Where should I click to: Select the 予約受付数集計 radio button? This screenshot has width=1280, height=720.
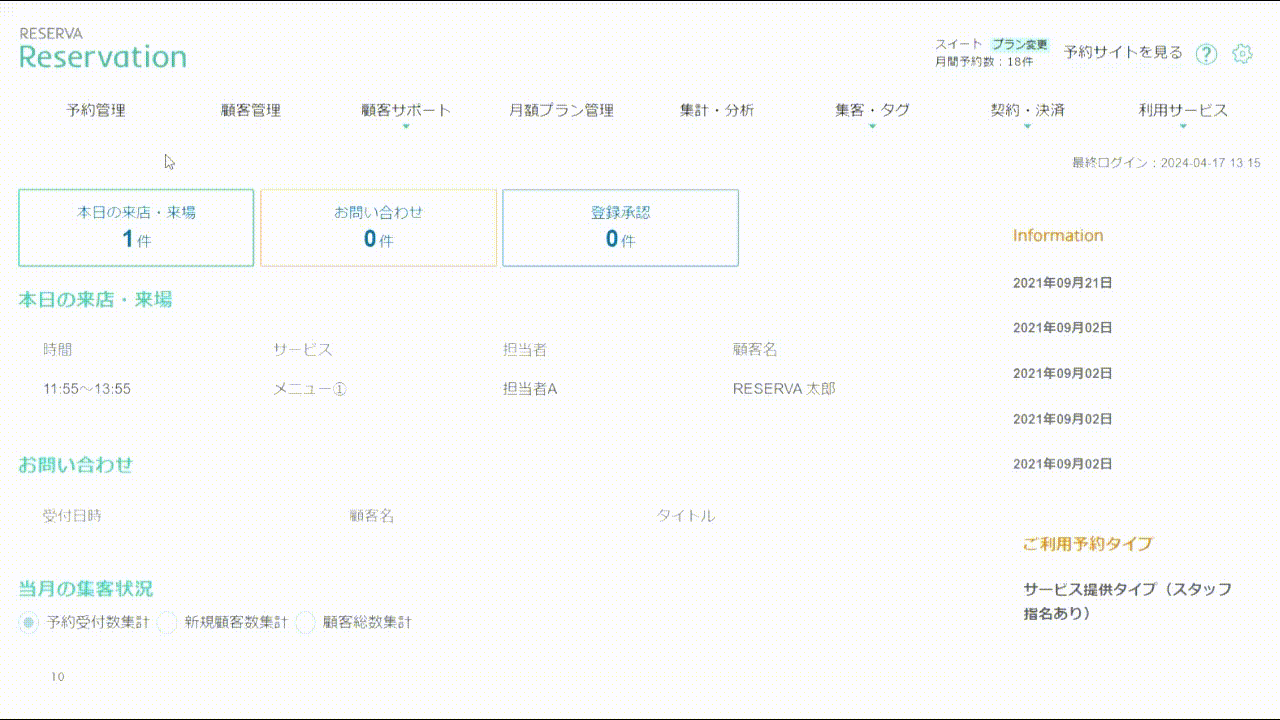click(30, 622)
